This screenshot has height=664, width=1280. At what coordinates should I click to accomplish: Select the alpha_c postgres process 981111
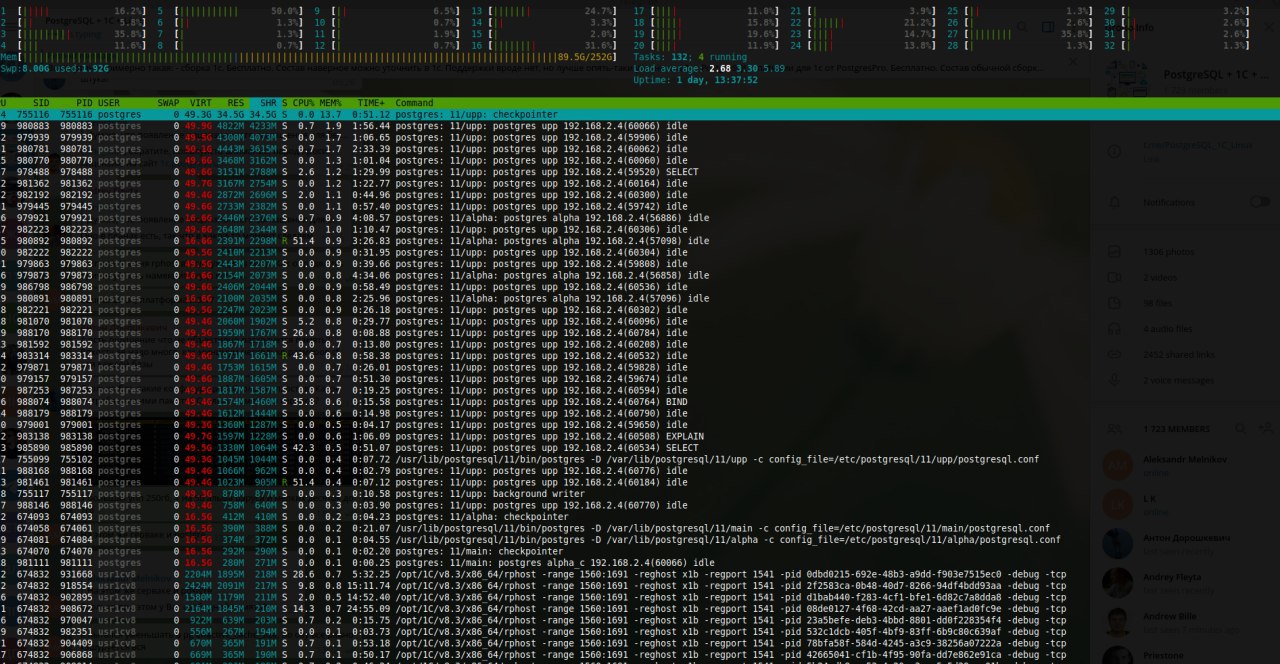point(640,563)
